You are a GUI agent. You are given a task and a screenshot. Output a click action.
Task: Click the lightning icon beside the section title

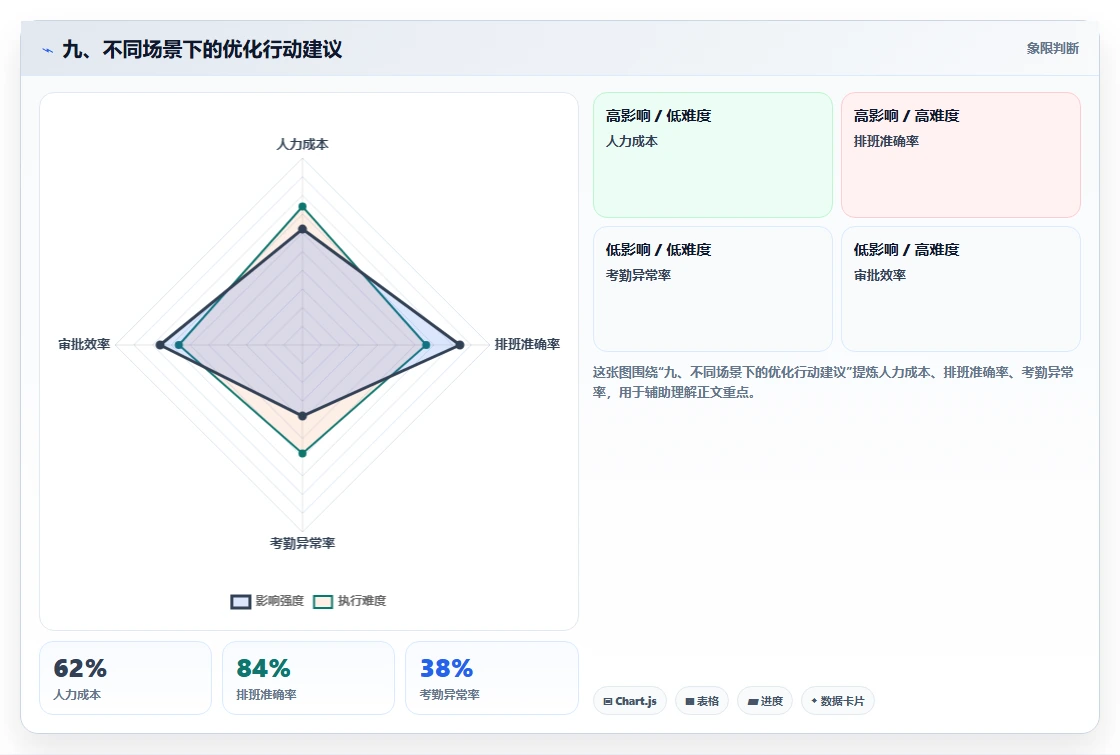[x=48, y=50]
